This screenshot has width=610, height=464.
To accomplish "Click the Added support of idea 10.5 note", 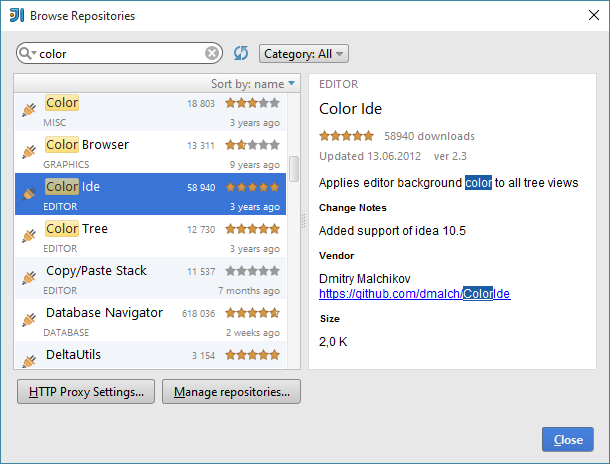I will (392, 231).
